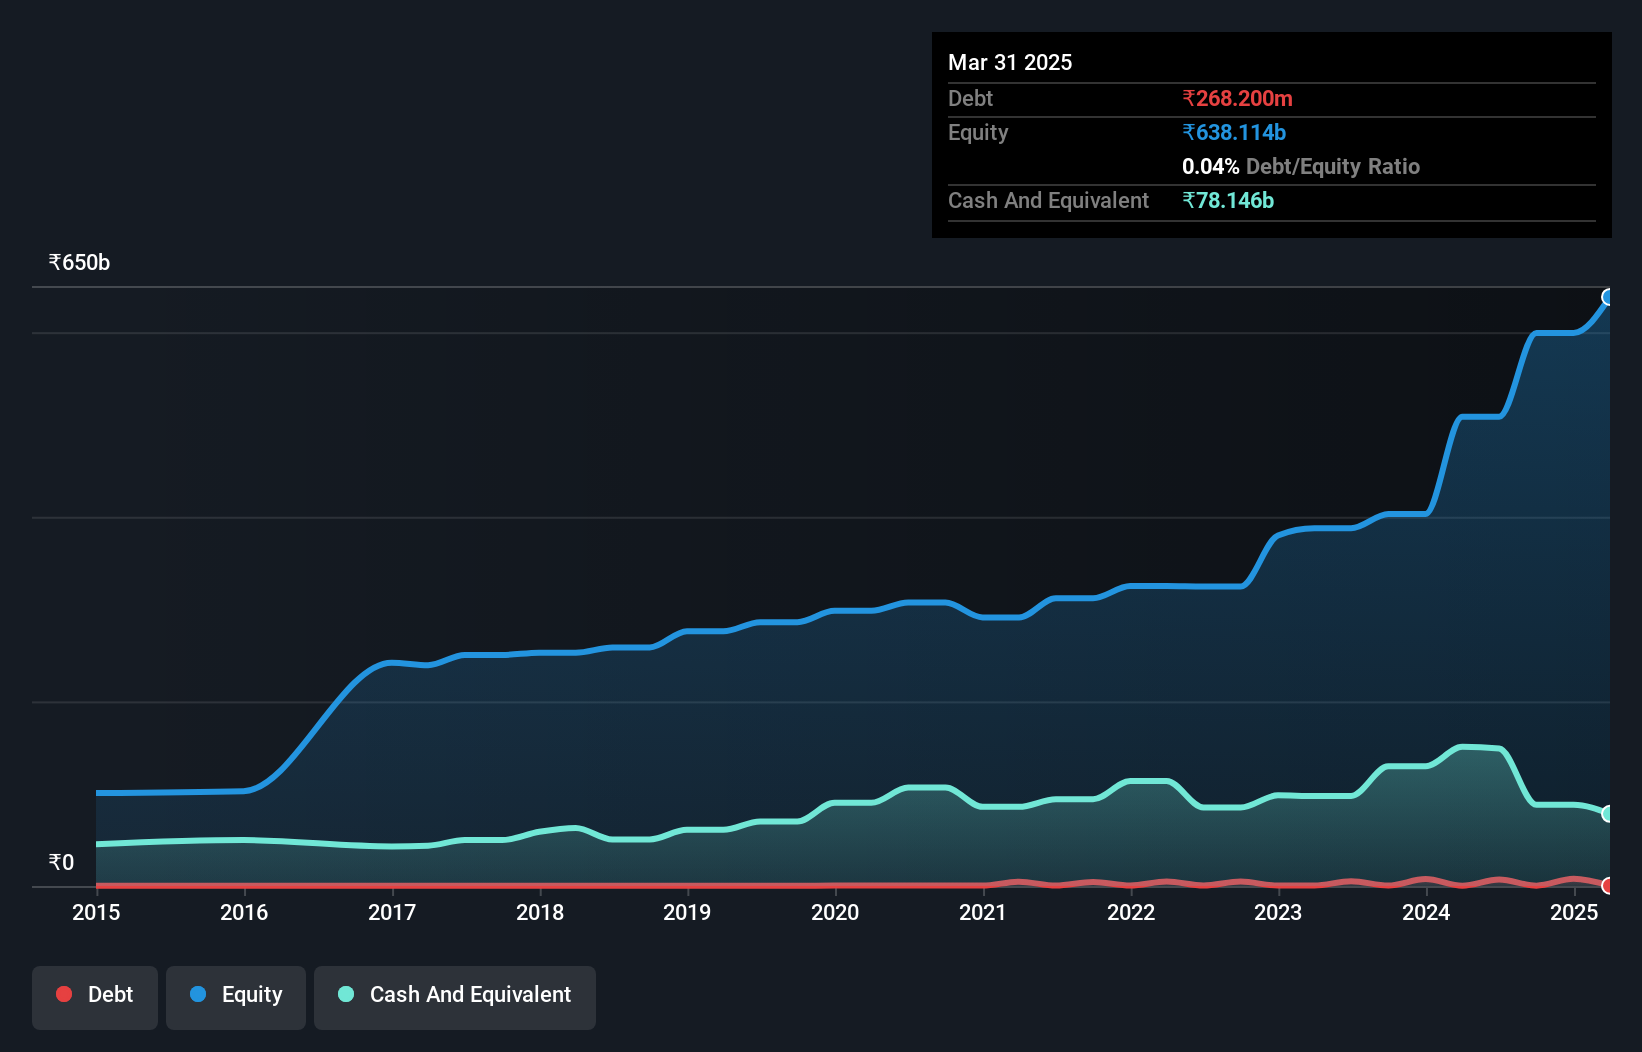The height and width of the screenshot is (1052, 1642).
Task: Toggle the Debt series visibility
Action: pyautogui.click(x=94, y=995)
